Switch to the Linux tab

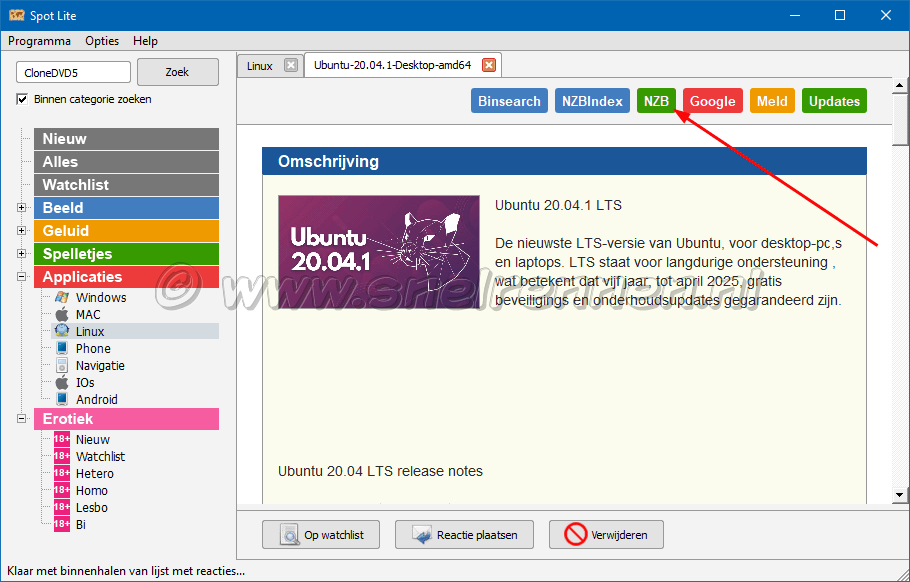[260, 66]
